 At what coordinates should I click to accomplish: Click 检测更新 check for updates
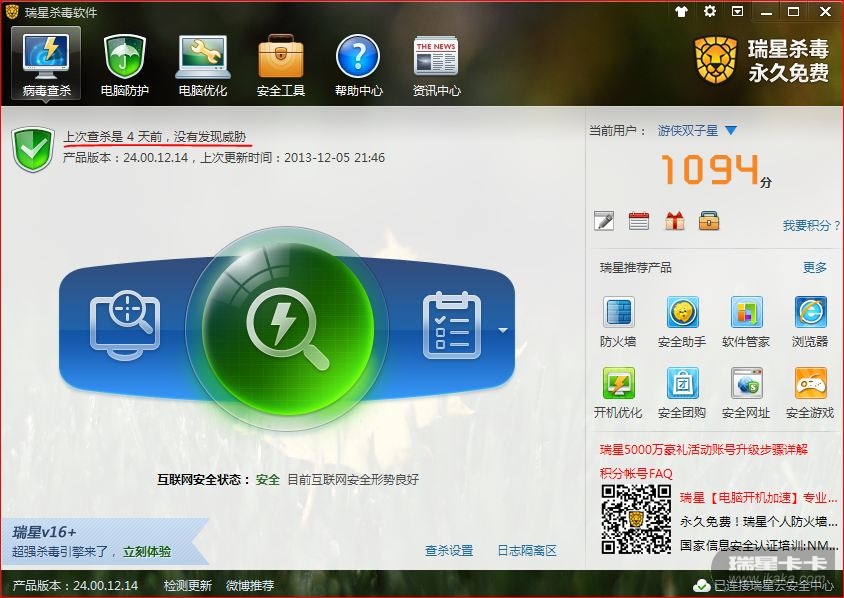188,585
